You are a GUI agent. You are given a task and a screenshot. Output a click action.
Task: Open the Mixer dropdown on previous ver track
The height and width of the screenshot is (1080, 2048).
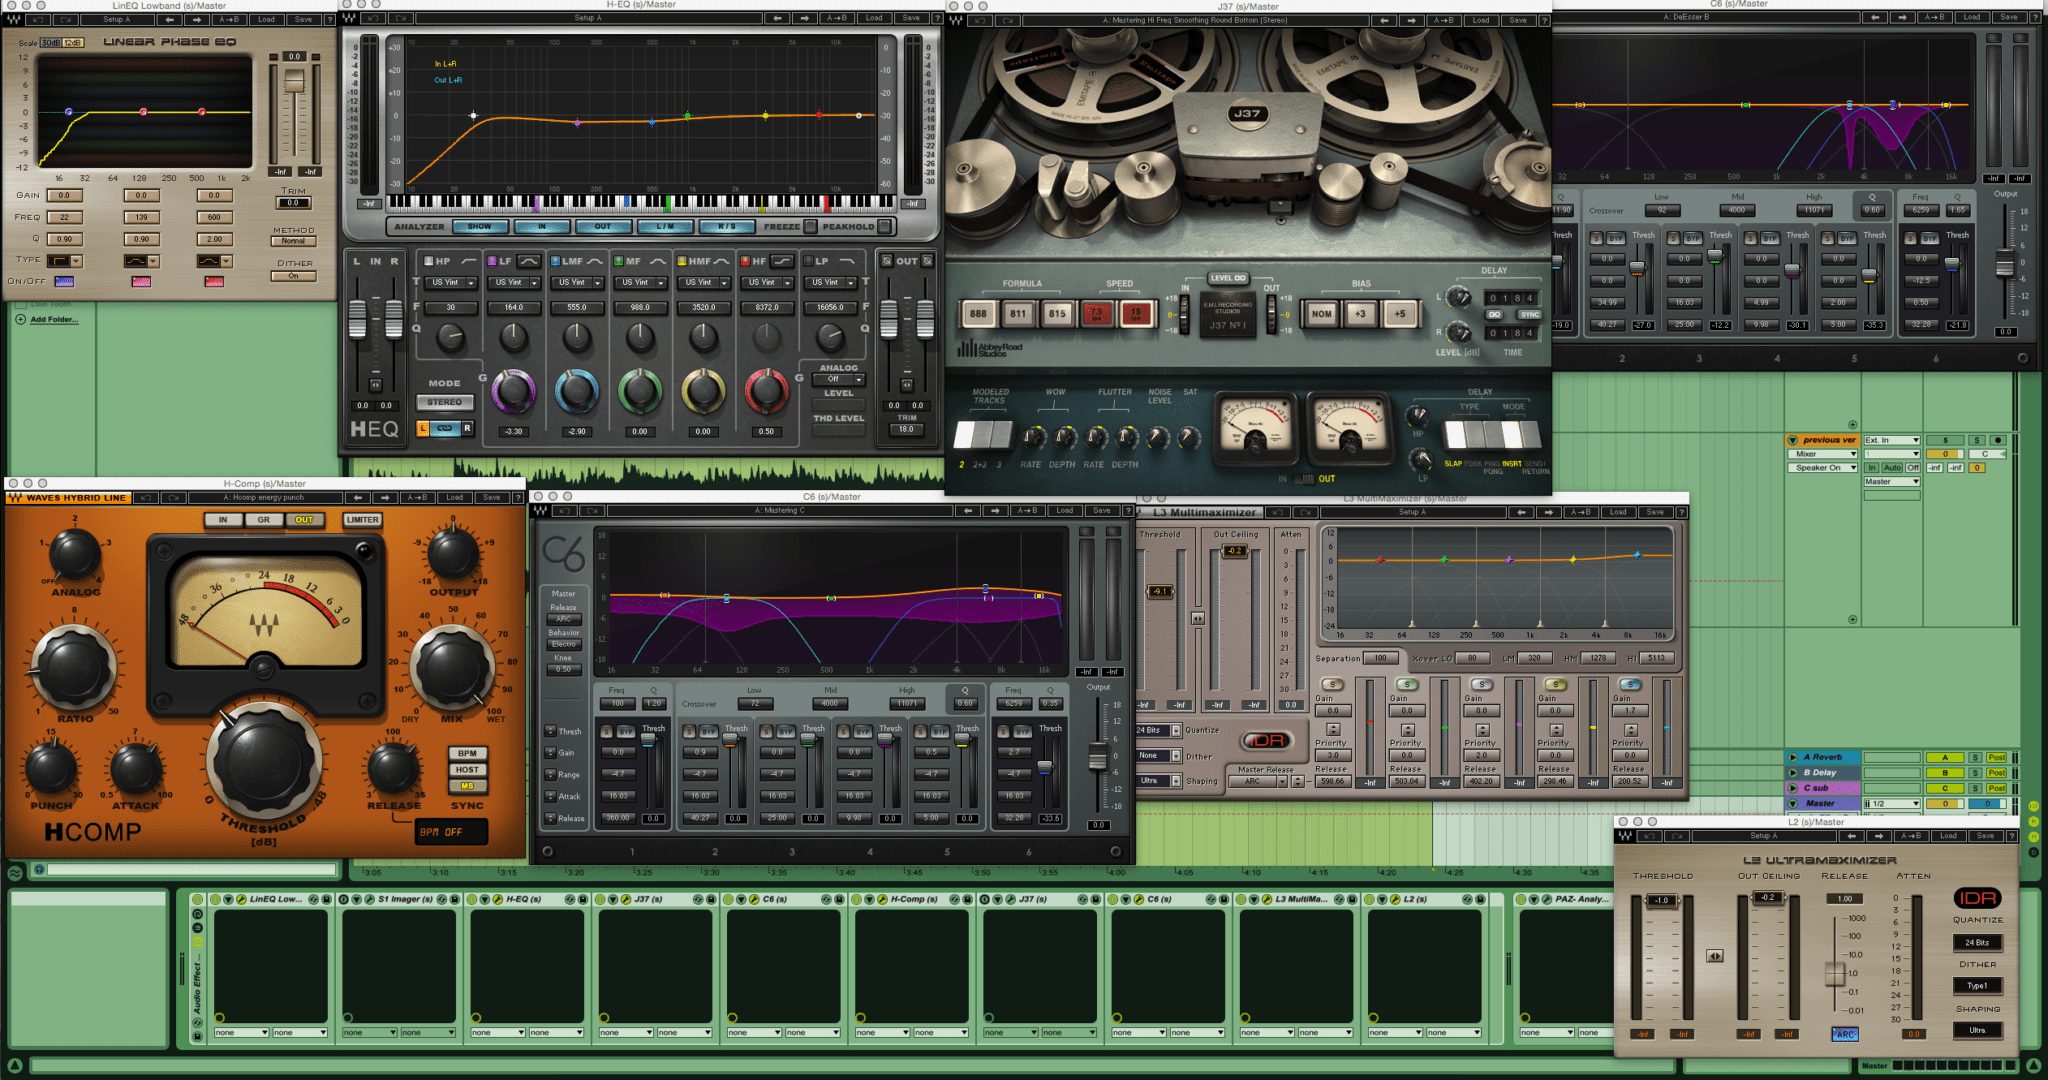(x=1822, y=454)
